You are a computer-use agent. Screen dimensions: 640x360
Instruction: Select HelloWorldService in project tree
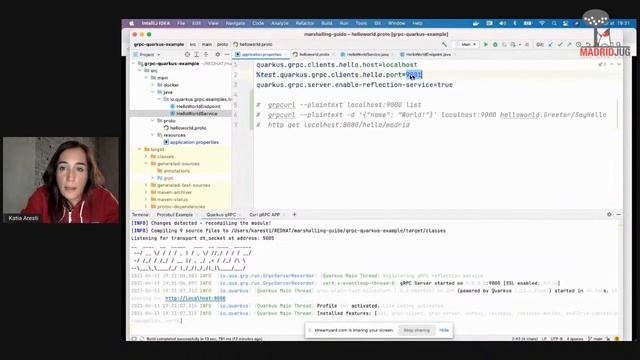[x=196, y=113]
